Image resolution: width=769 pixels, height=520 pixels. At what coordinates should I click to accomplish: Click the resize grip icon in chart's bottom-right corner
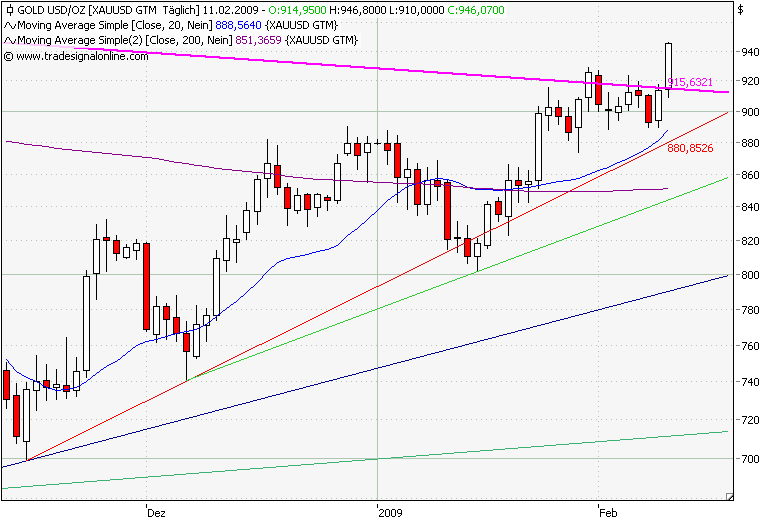[x=730, y=496]
